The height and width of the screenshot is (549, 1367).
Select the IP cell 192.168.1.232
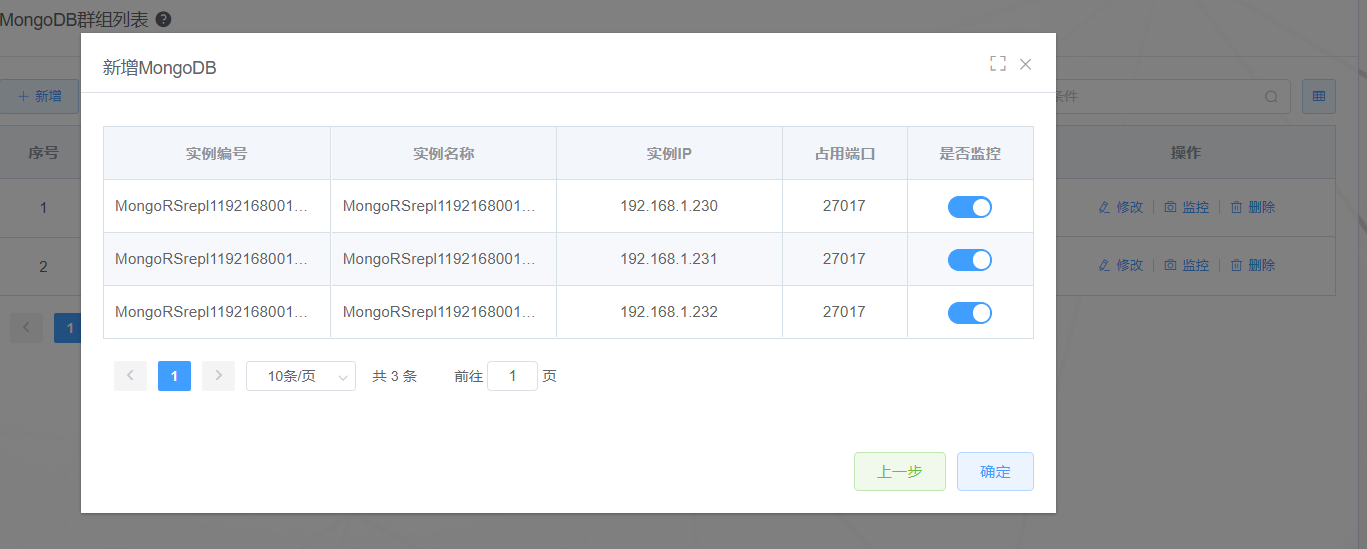coord(669,312)
